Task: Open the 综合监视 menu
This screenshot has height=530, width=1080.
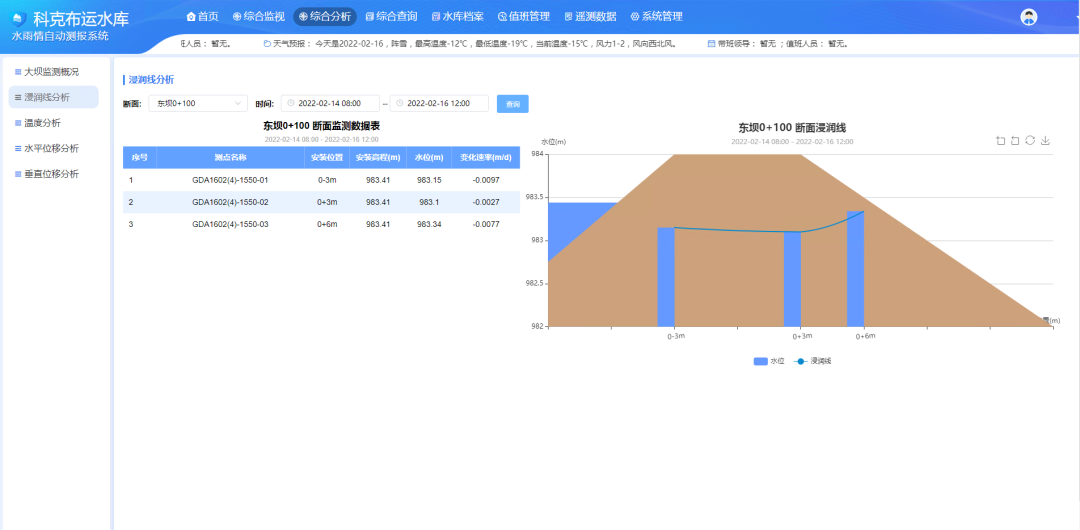Action: point(258,17)
